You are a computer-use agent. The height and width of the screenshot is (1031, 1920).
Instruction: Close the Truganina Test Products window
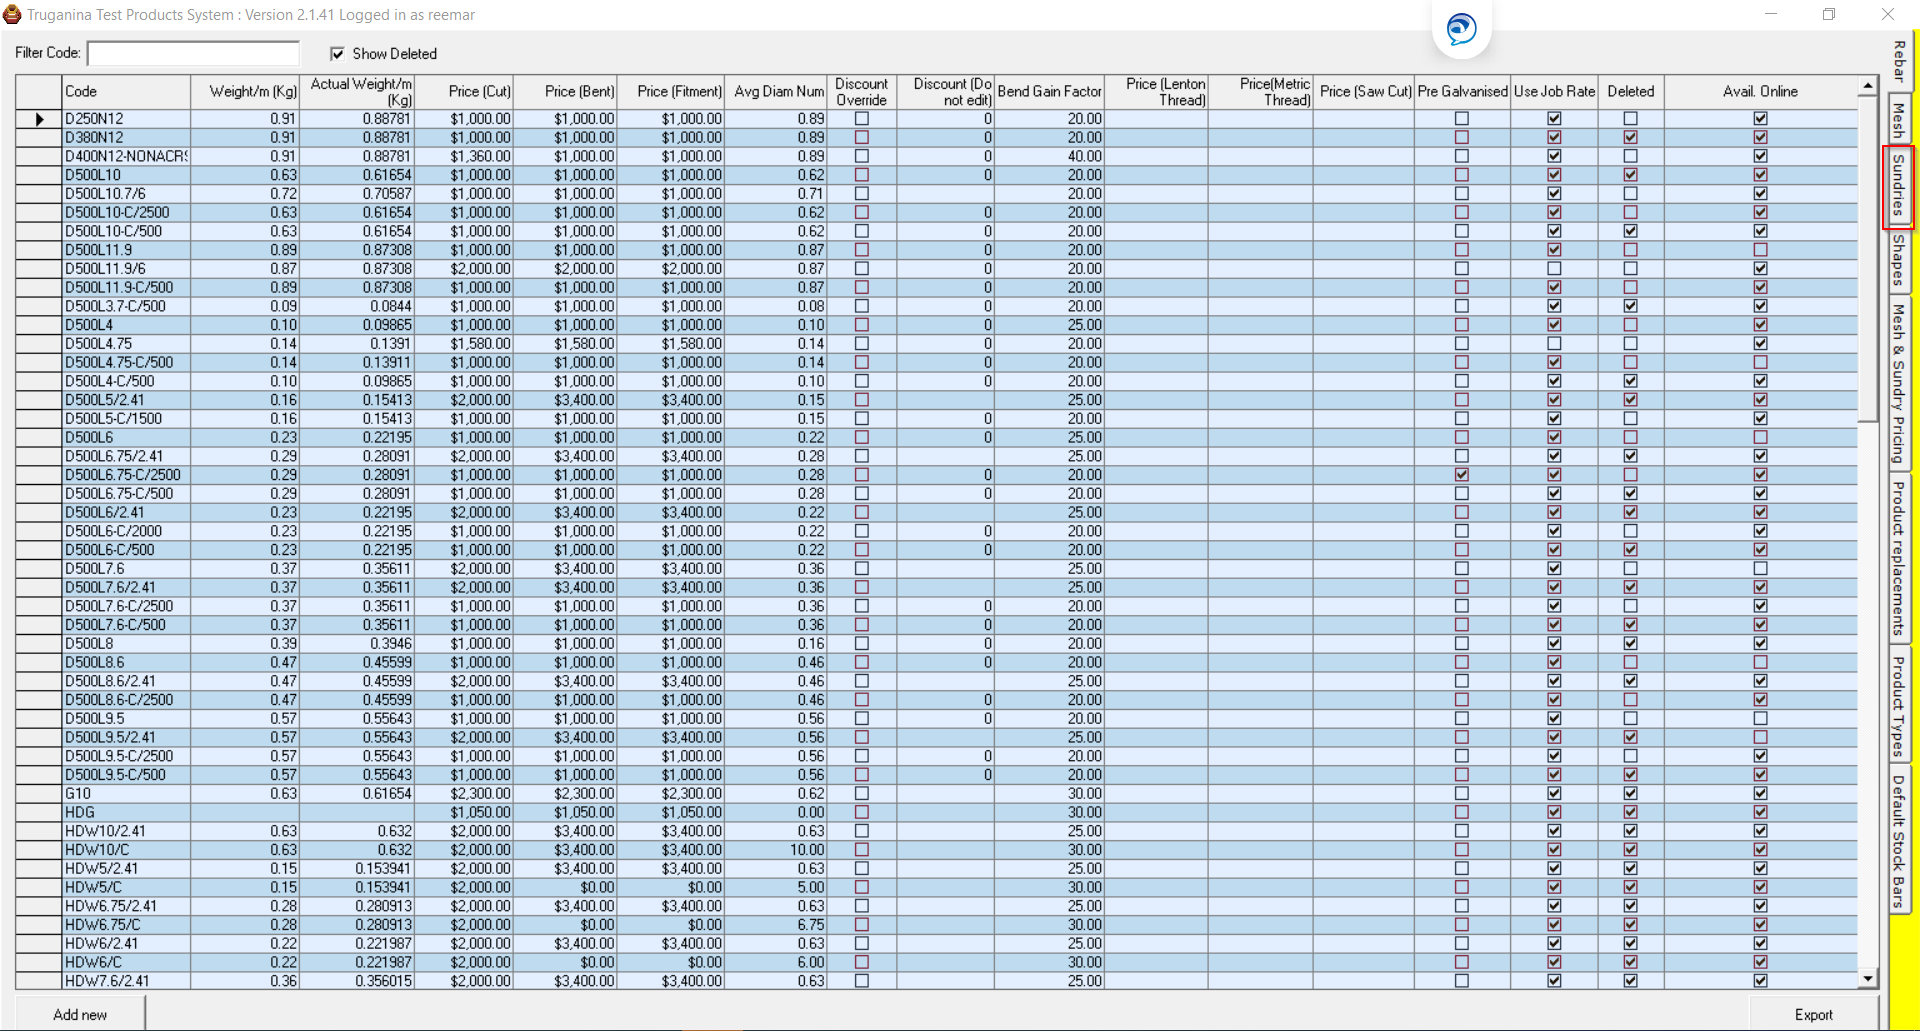point(1887,15)
